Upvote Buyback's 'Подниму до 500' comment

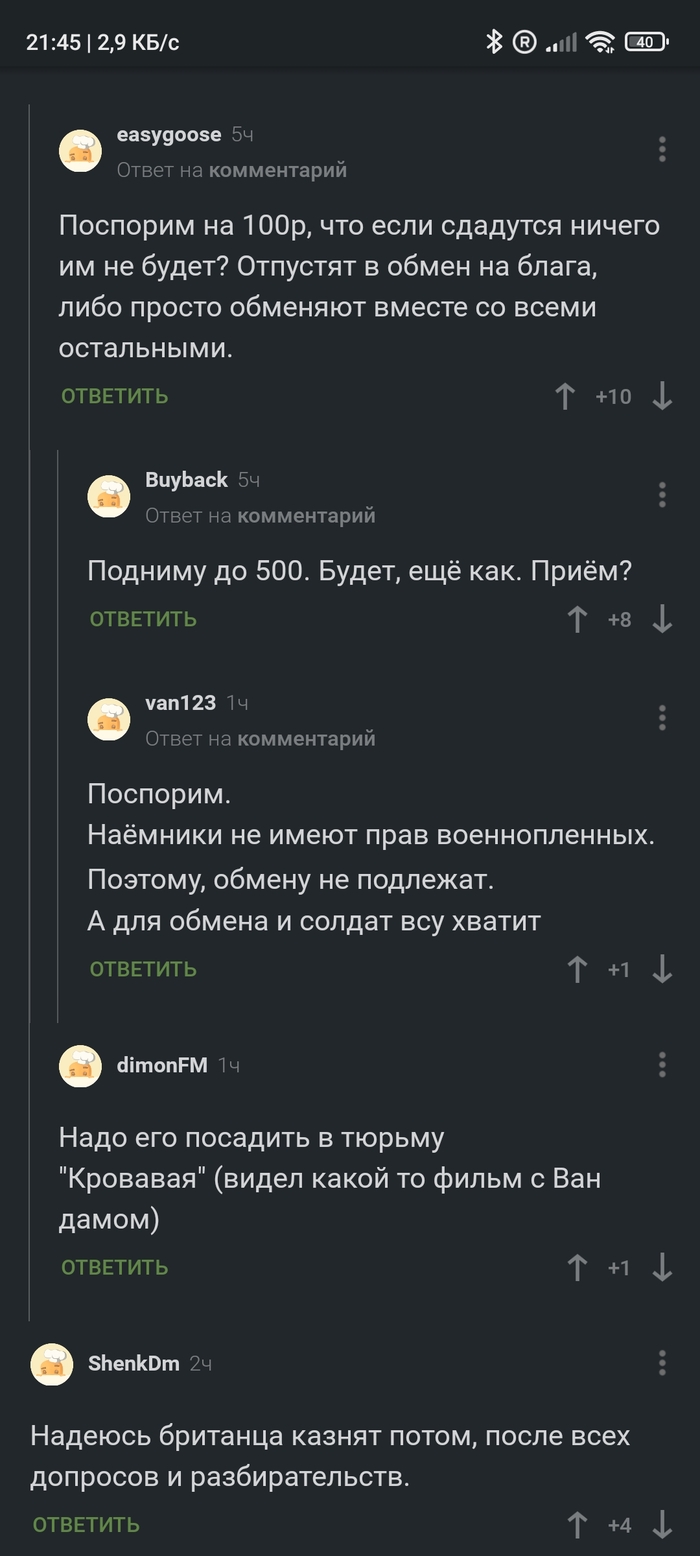[x=577, y=620]
